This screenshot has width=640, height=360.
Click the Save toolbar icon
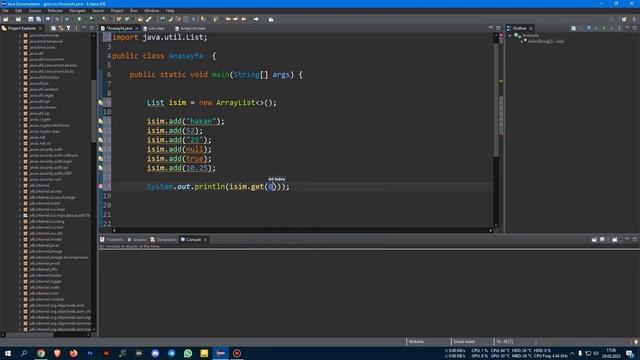31,19
